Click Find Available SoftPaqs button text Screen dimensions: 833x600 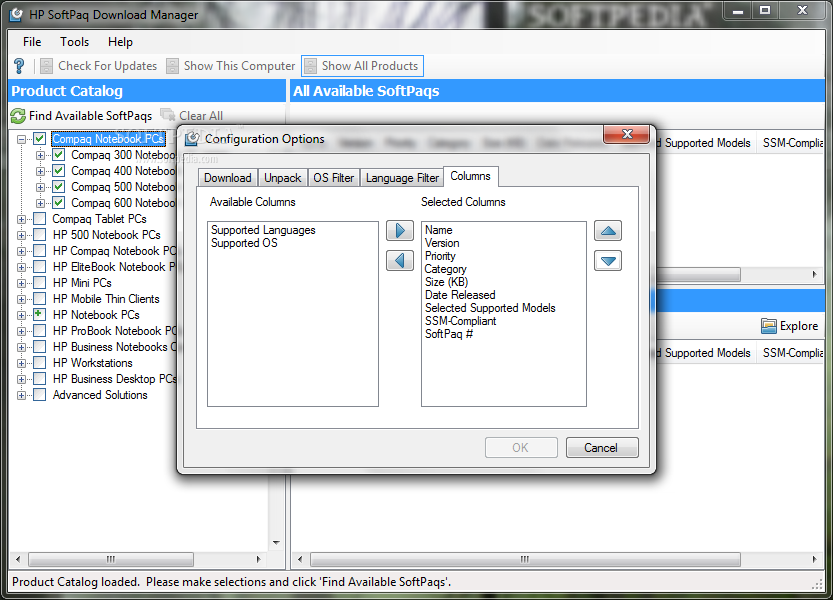[x=90, y=116]
